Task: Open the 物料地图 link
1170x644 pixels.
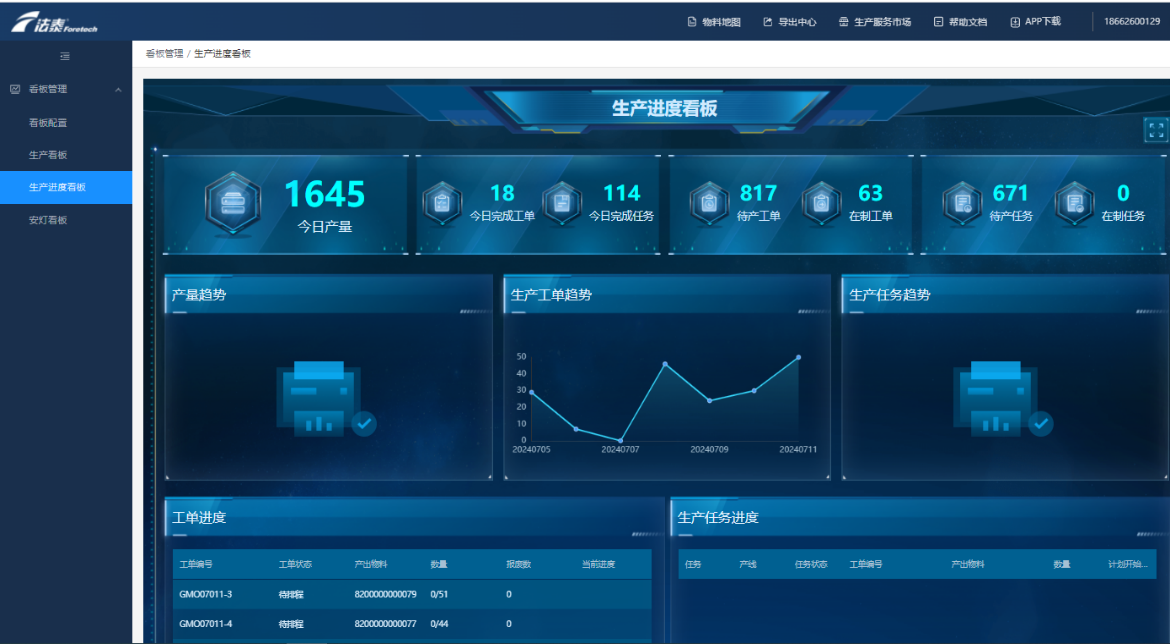Action: tap(721, 22)
